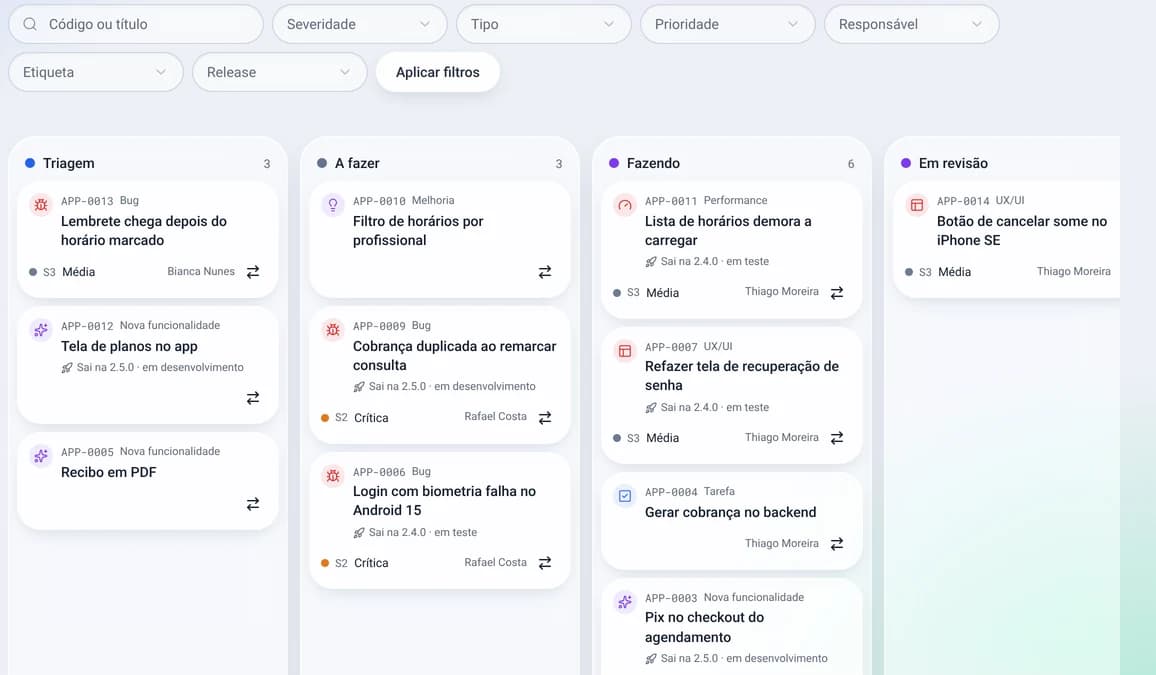
Task: Click the move arrows on Filtro de horários card
Action: (545, 272)
